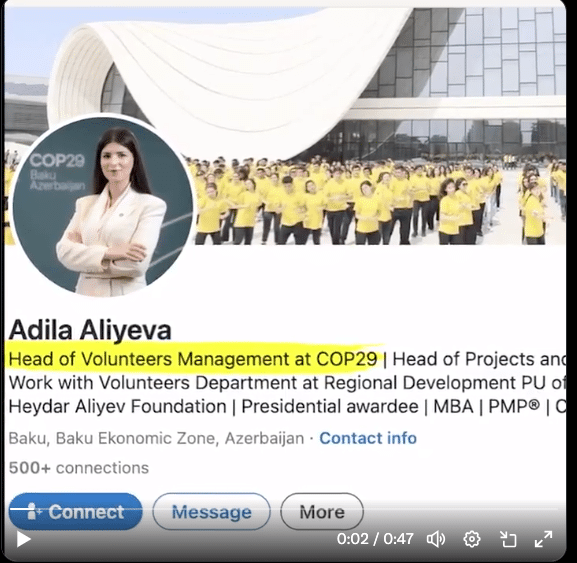Seek along the video progress bar
Screen dimensions: 577x563
[x=283, y=509]
